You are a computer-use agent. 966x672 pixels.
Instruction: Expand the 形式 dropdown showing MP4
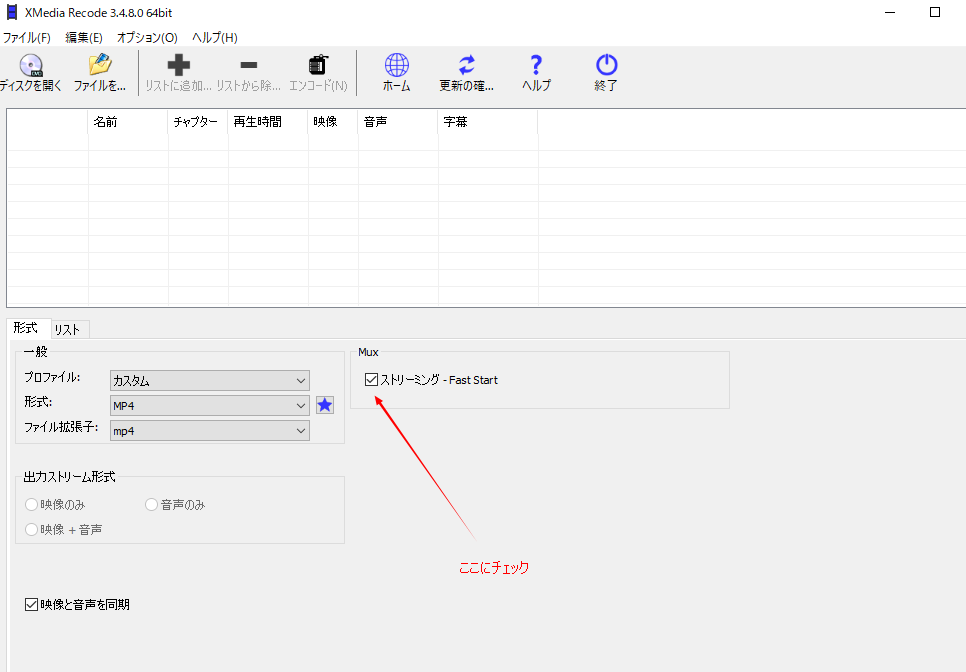(210, 405)
